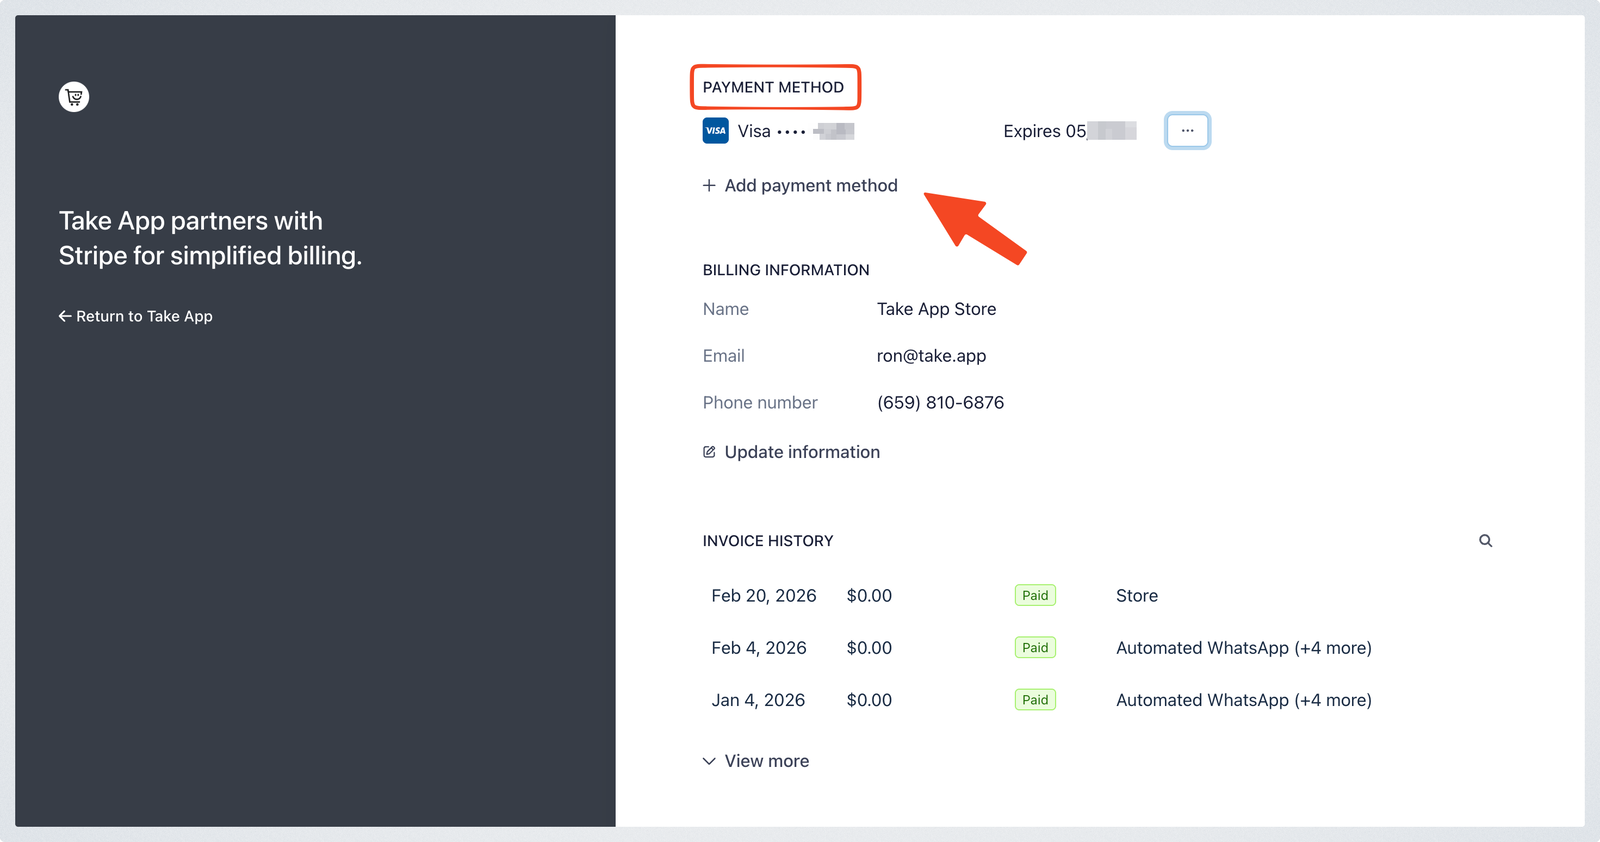Click the email ron@take.app

(931, 356)
